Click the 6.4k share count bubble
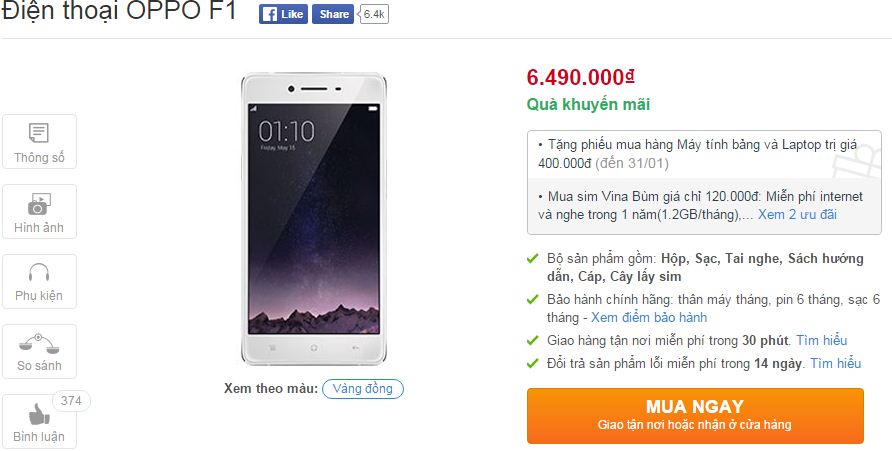The width and height of the screenshot is (892, 451). pyautogui.click(x=373, y=14)
